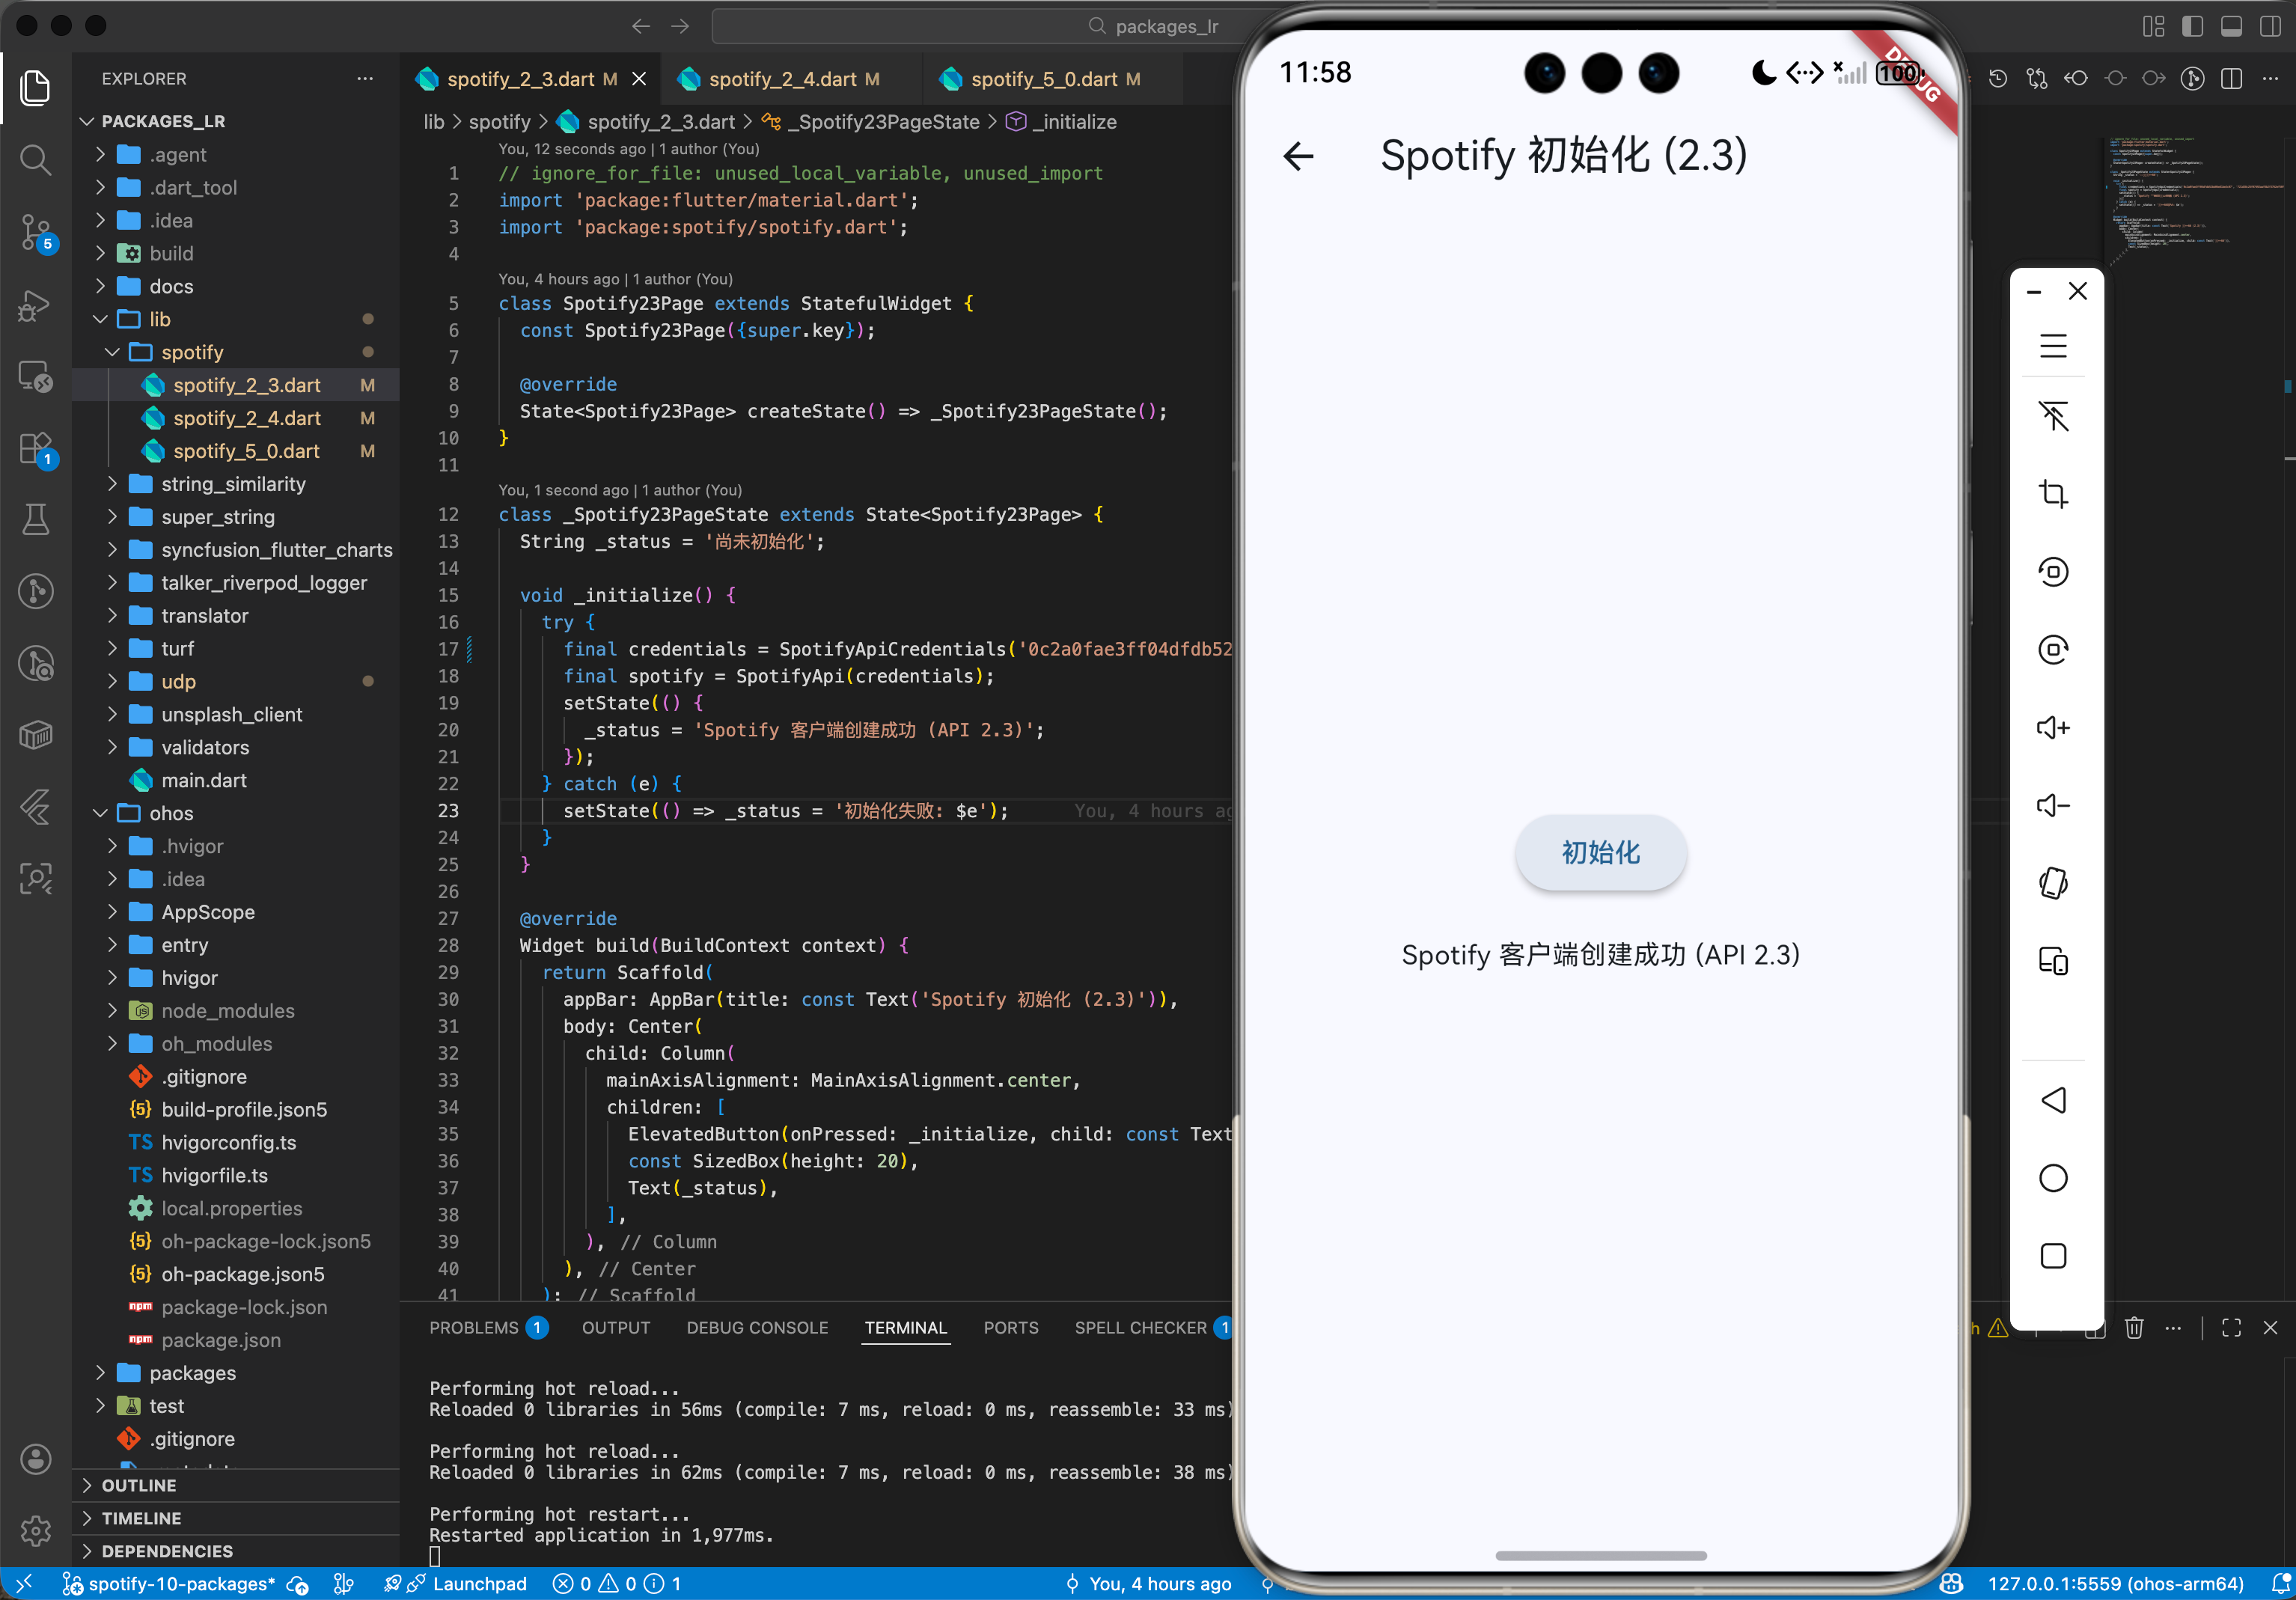Open the DEBUG CONSOLE panel tab
Viewport: 2296px width, 1600px height.
pyautogui.click(x=757, y=1328)
